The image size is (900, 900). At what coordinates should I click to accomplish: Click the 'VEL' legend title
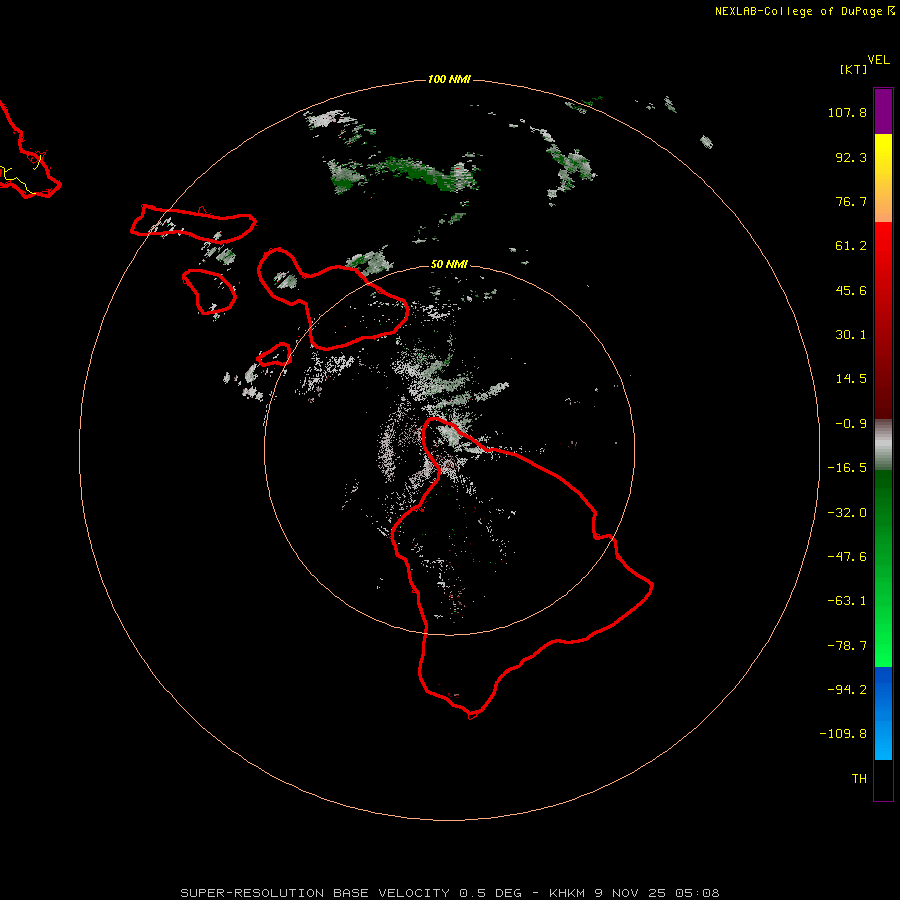pos(878,60)
